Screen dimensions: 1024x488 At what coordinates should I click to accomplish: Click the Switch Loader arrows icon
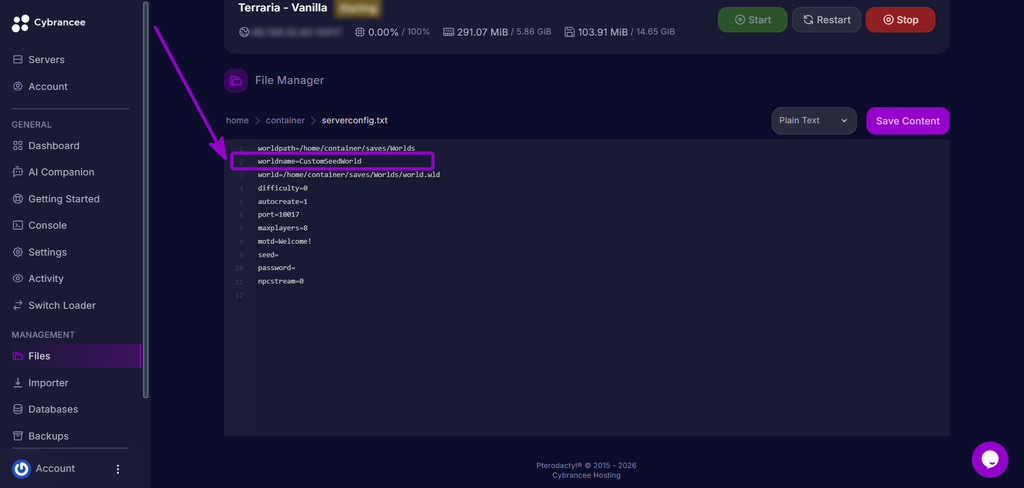click(18, 305)
